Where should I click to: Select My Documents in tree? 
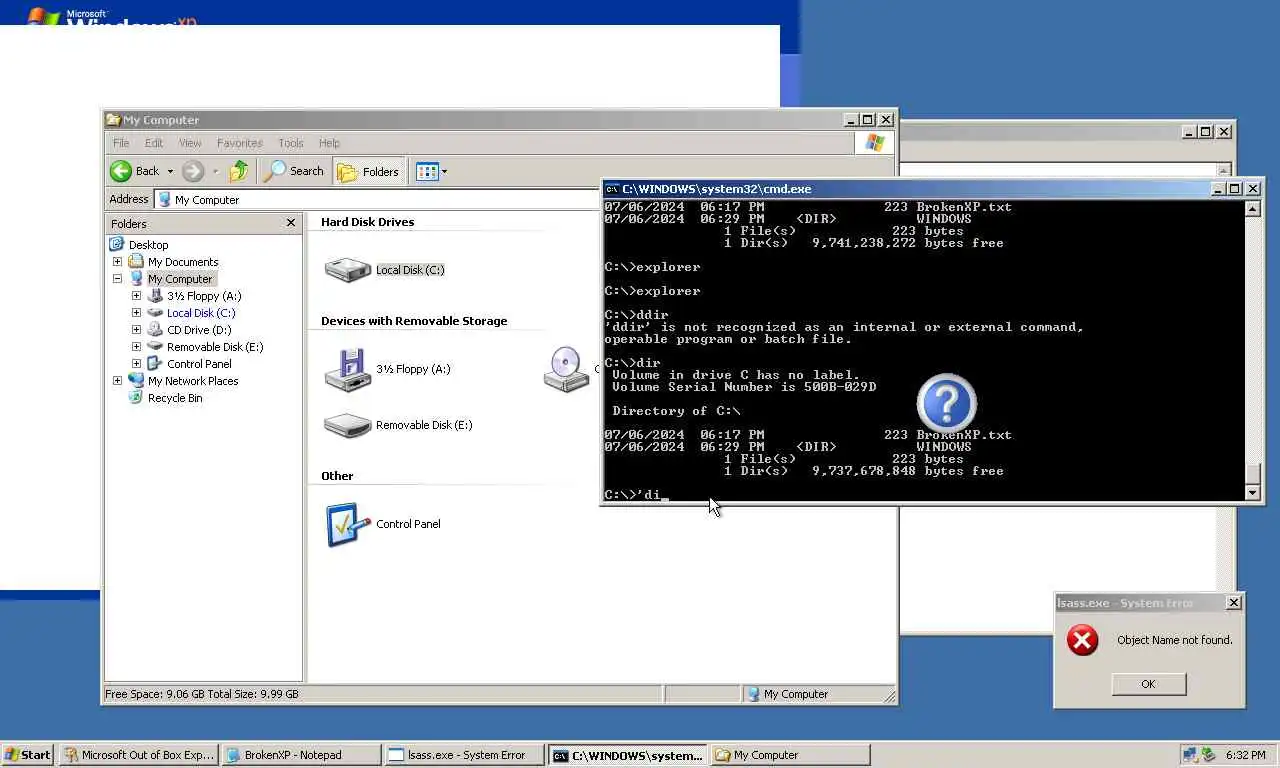[x=183, y=262]
